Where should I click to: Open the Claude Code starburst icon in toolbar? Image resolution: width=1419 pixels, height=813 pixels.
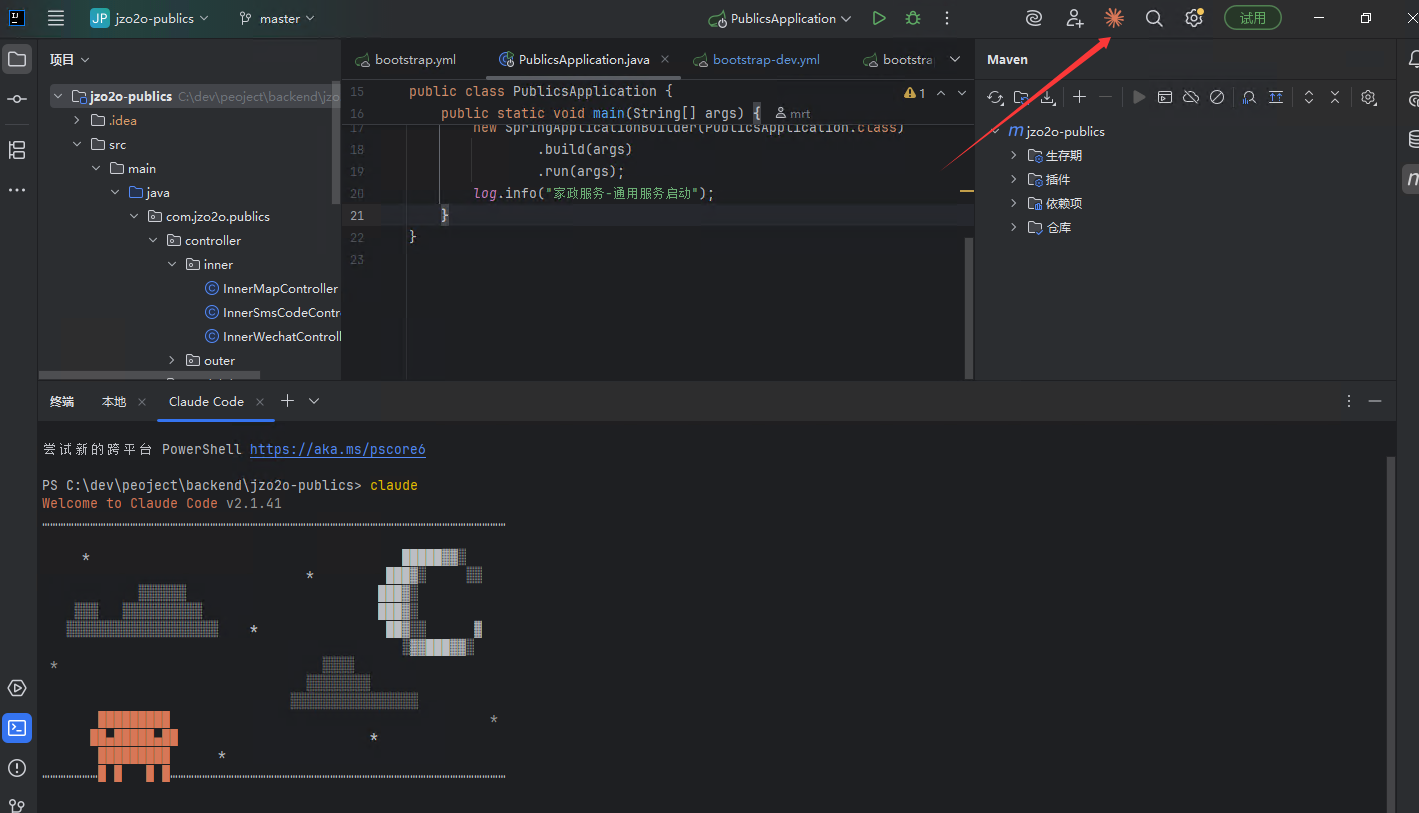point(1113,18)
